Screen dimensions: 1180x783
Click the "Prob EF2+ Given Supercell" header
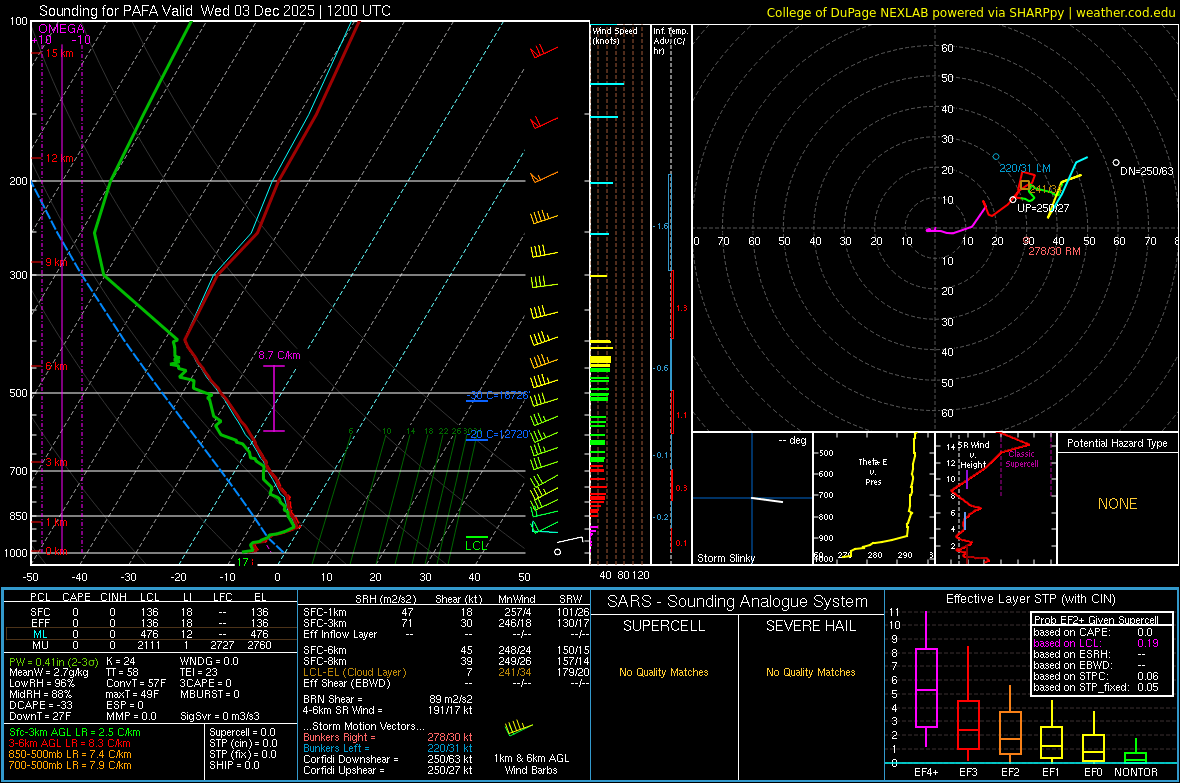tap(1096, 620)
